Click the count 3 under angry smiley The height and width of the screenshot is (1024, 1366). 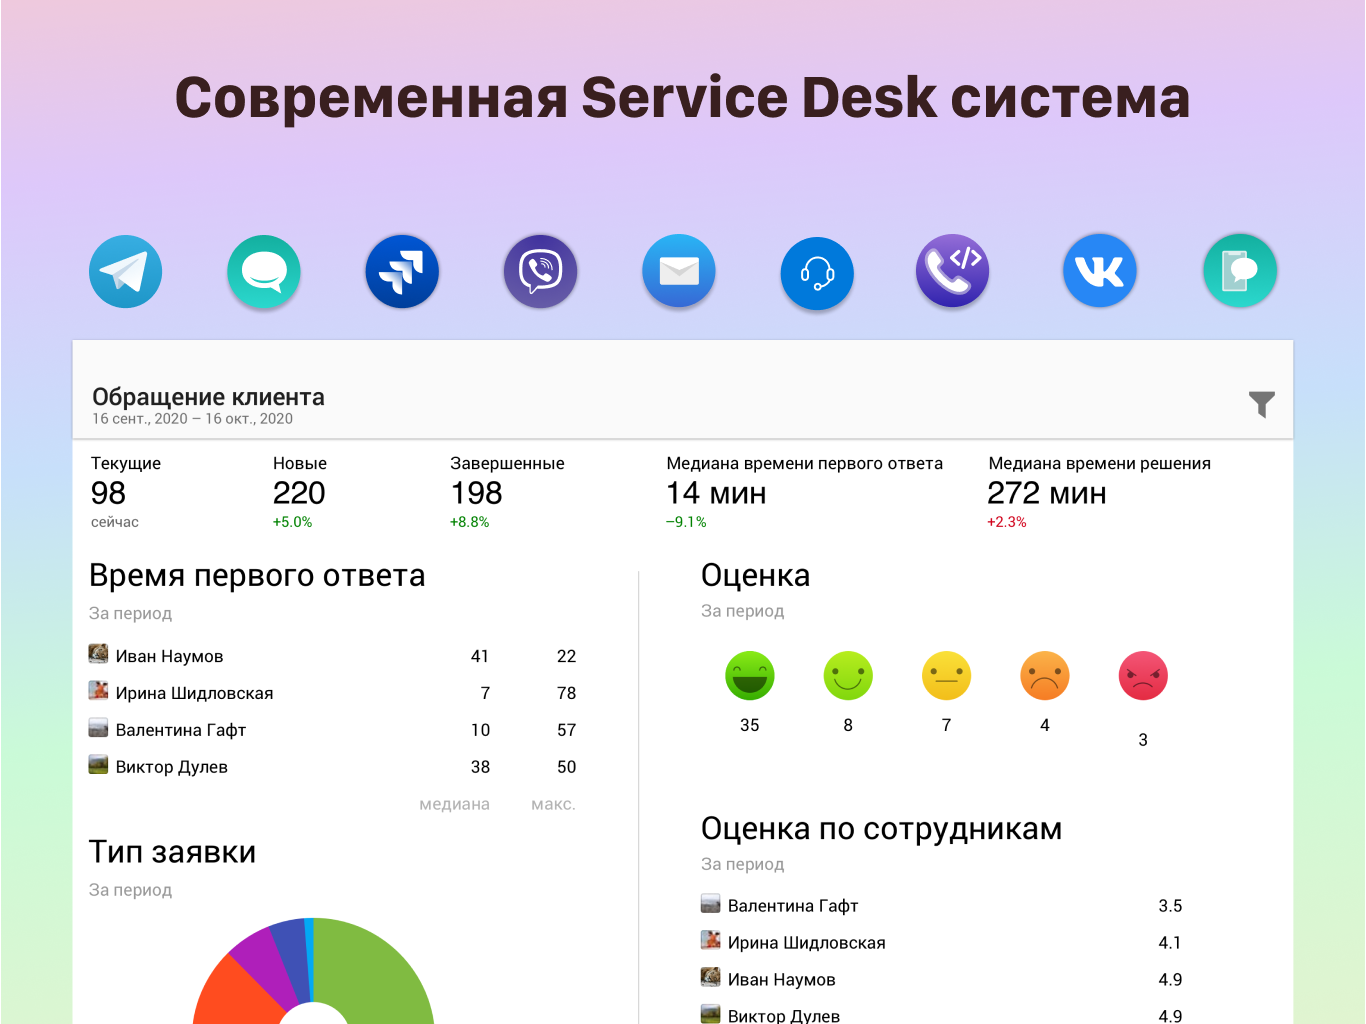pos(1143,741)
